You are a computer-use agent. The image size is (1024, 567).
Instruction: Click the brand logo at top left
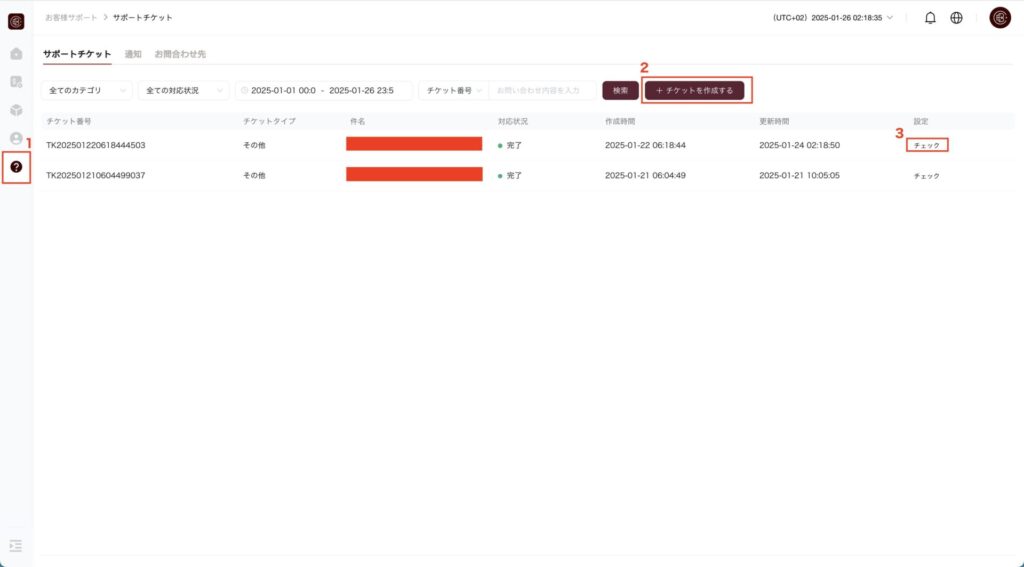point(16,21)
